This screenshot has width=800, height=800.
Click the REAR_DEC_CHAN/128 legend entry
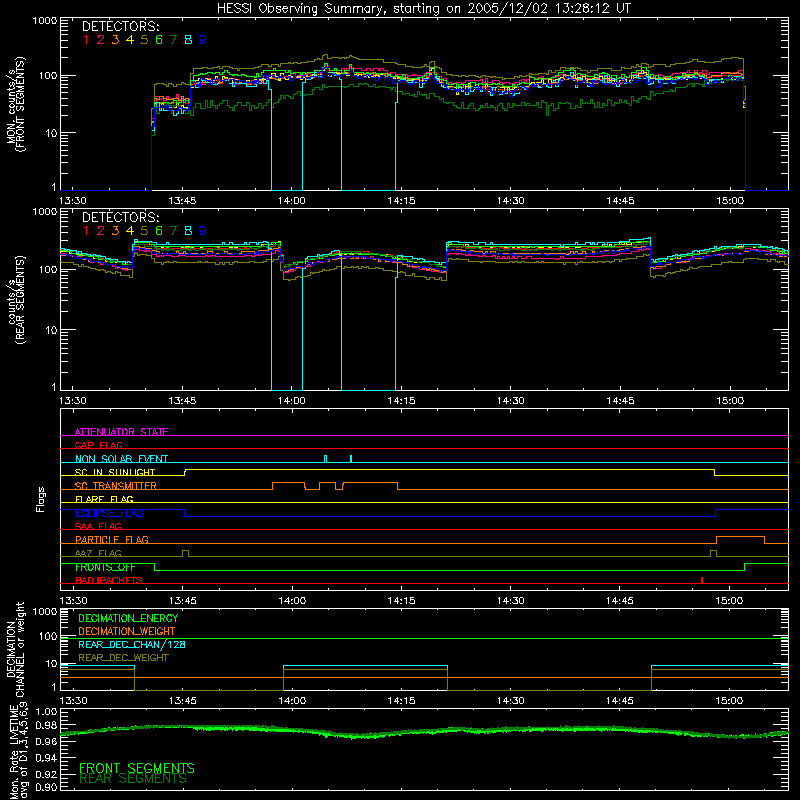coord(132,645)
